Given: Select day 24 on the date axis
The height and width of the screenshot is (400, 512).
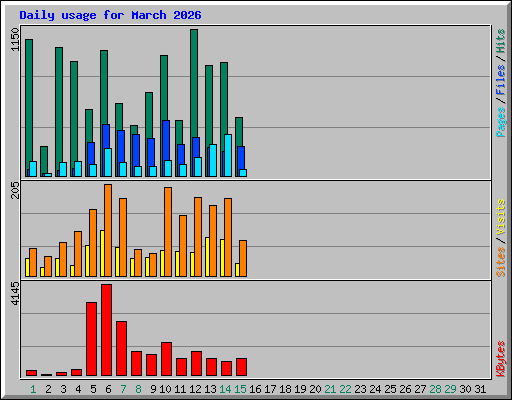Looking at the screenshot, I should (x=375, y=389).
